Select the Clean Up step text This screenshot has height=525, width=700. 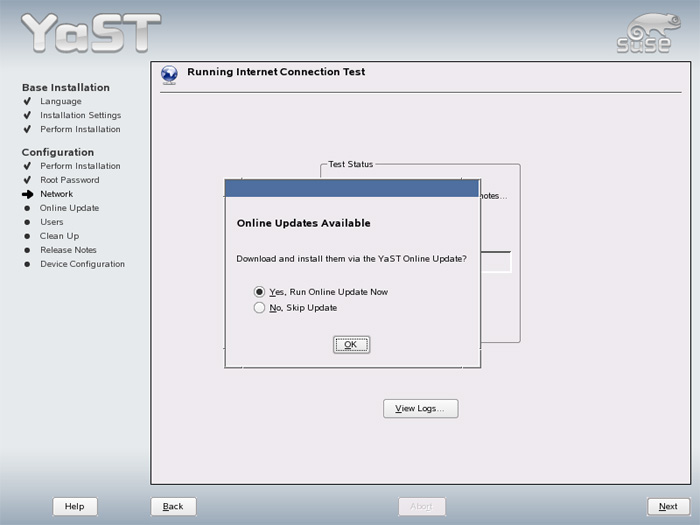tap(59, 236)
